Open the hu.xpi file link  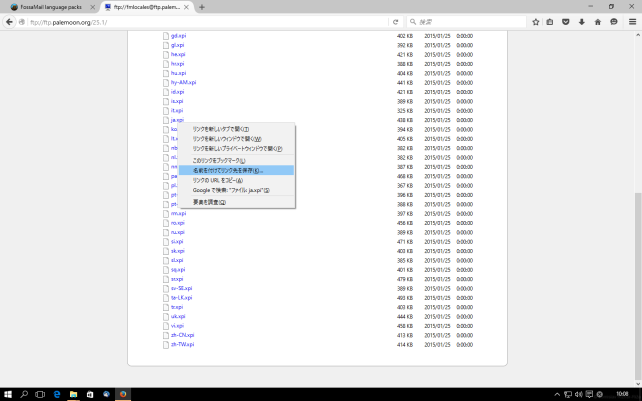coord(178,73)
